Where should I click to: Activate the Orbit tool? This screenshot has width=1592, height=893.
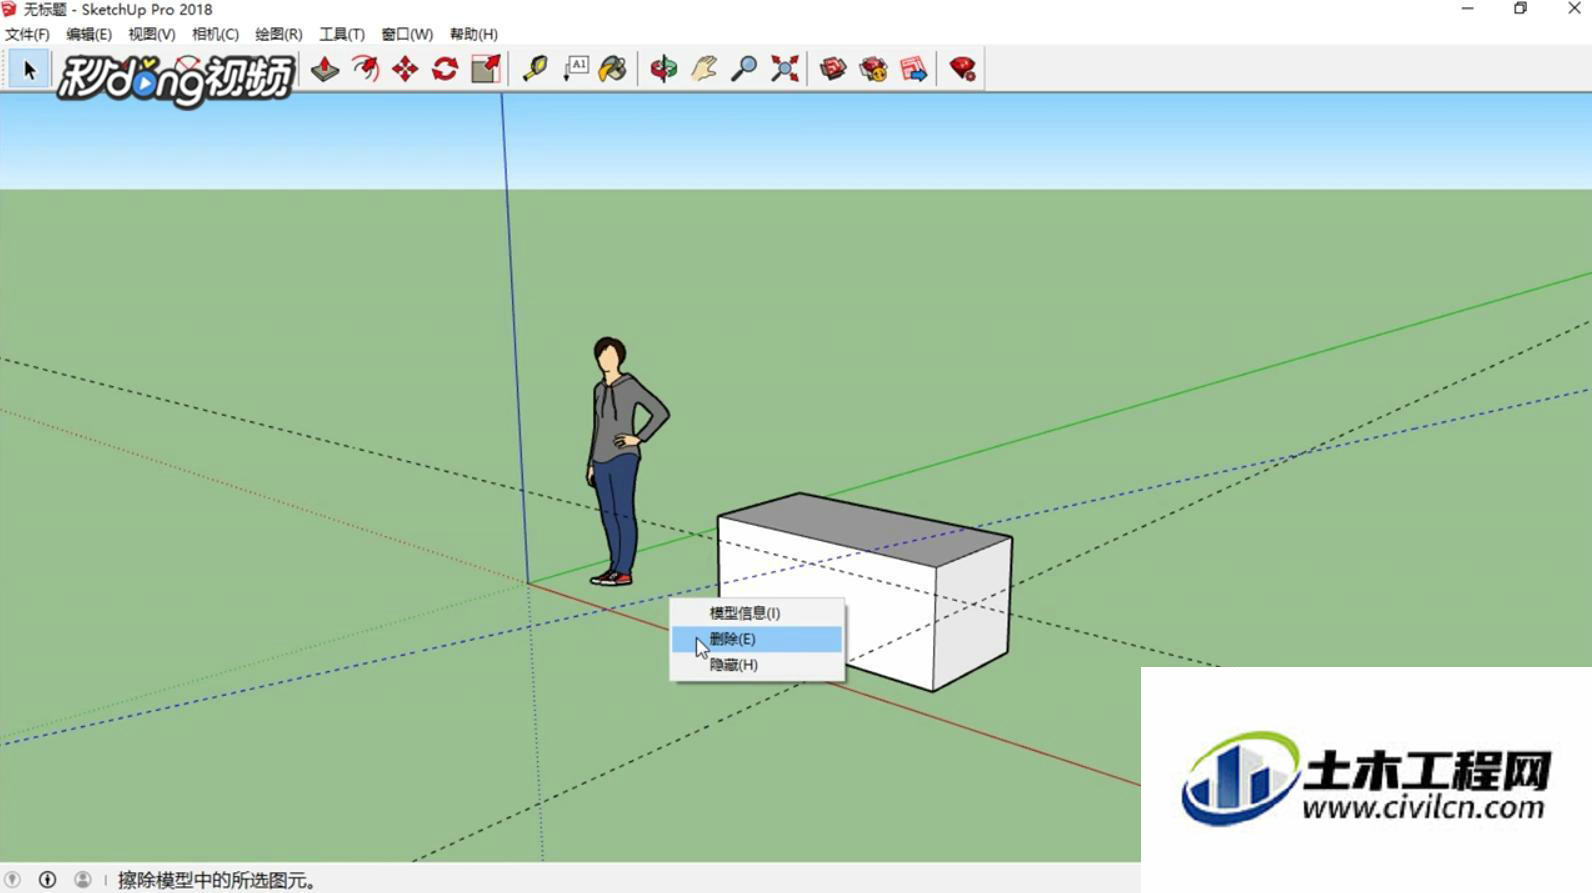point(663,69)
